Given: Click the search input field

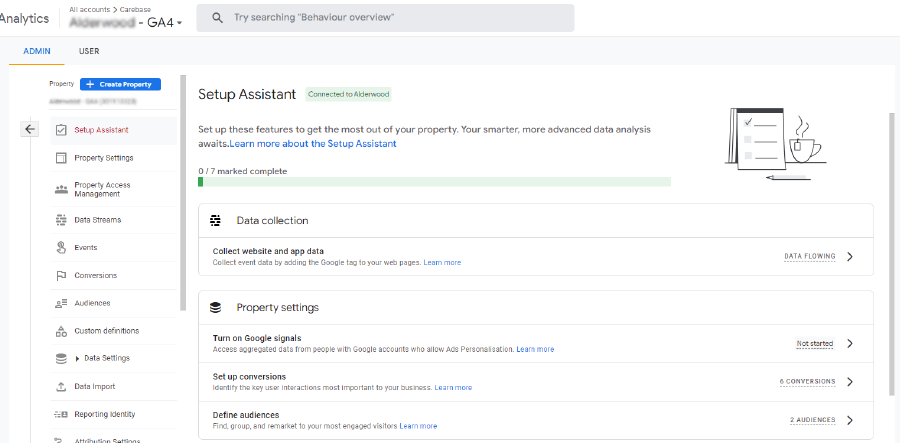Looking at the screenshot, I should [385, 18].
